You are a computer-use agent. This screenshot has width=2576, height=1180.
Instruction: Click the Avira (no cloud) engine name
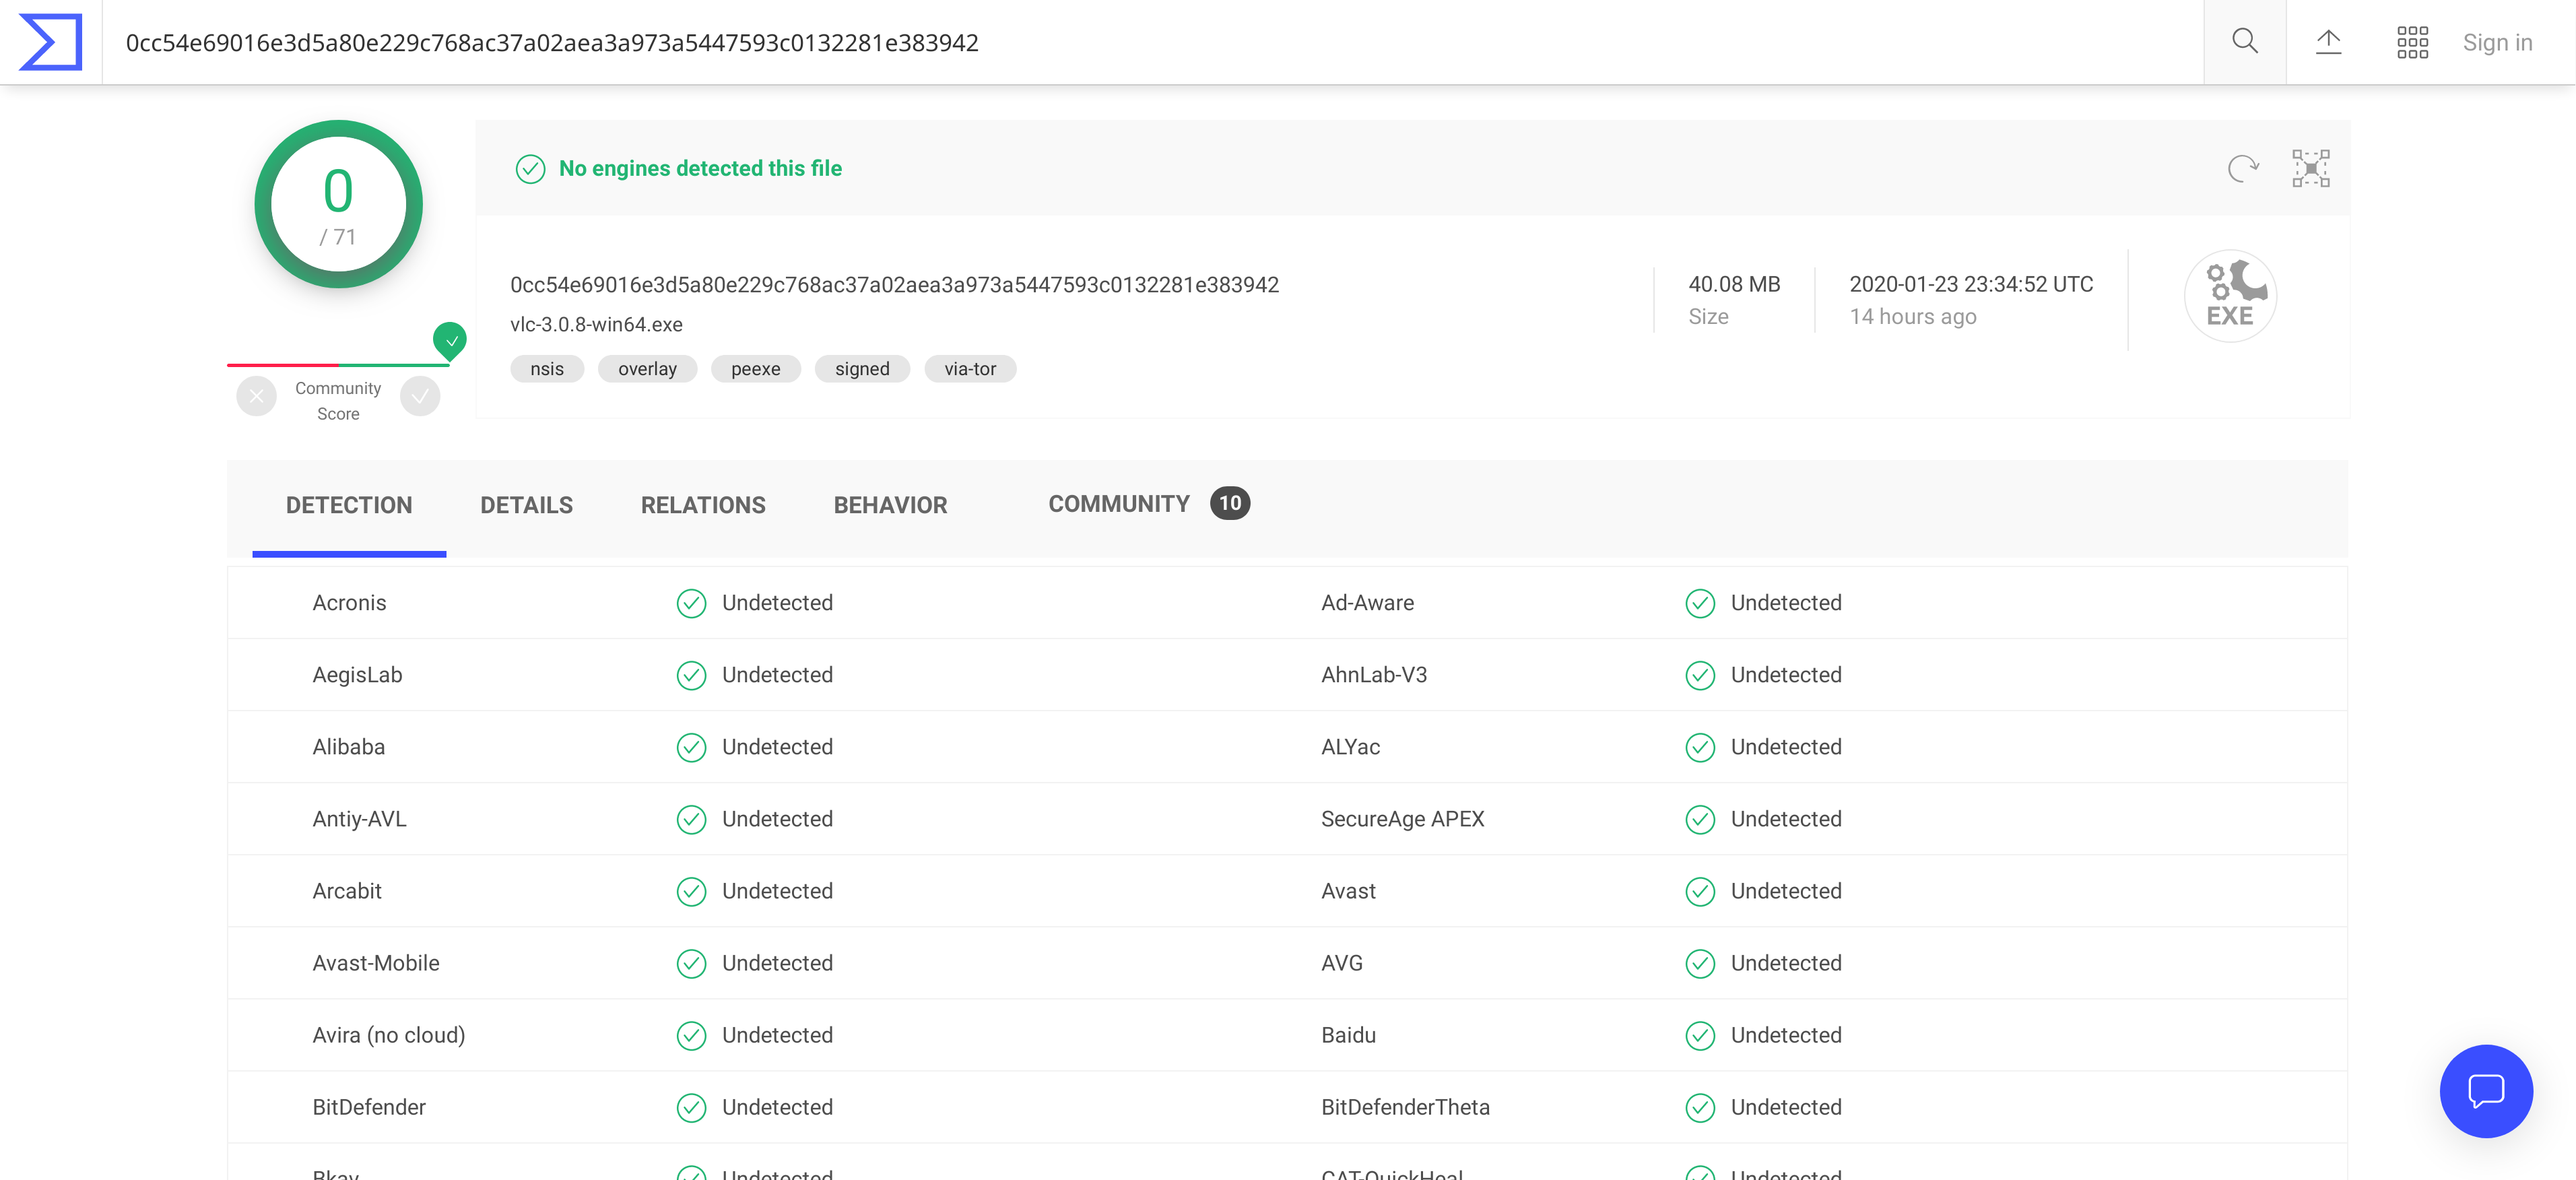(389, 1035)
